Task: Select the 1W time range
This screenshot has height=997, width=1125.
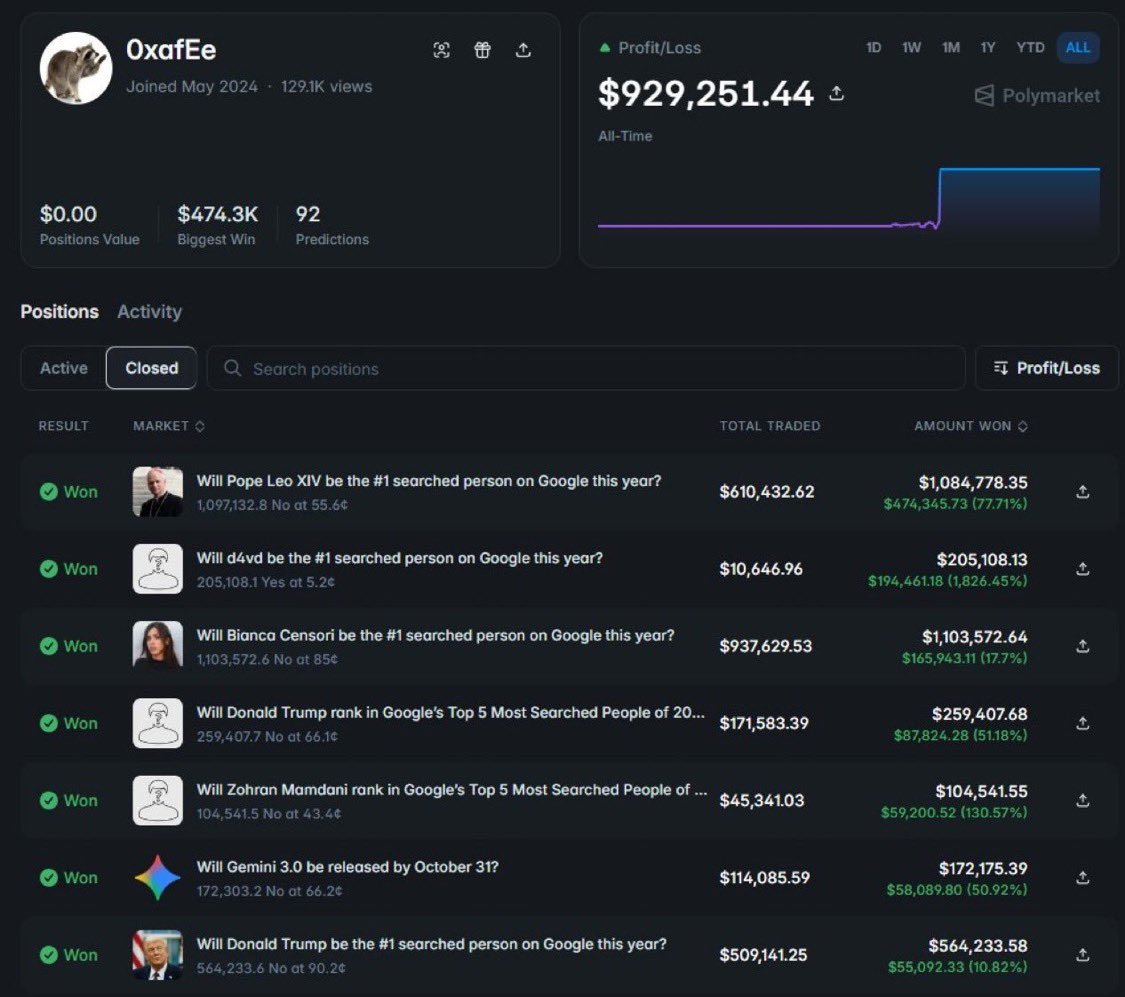Action: (911, 47)
